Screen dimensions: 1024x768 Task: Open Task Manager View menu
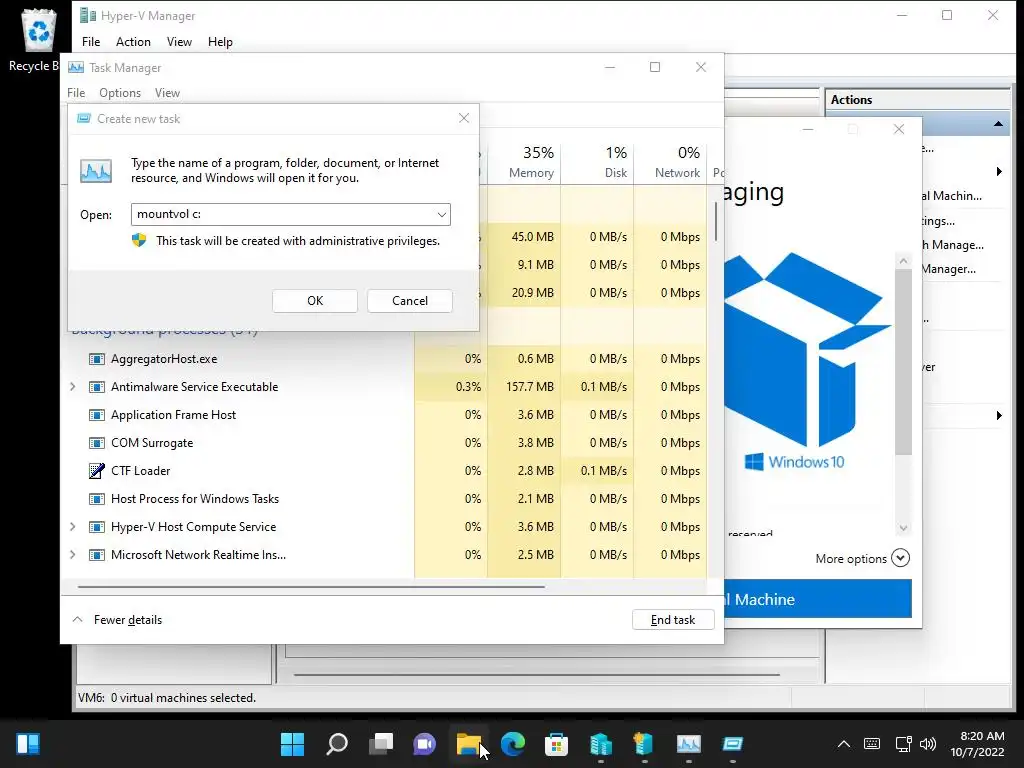(167, 93)
